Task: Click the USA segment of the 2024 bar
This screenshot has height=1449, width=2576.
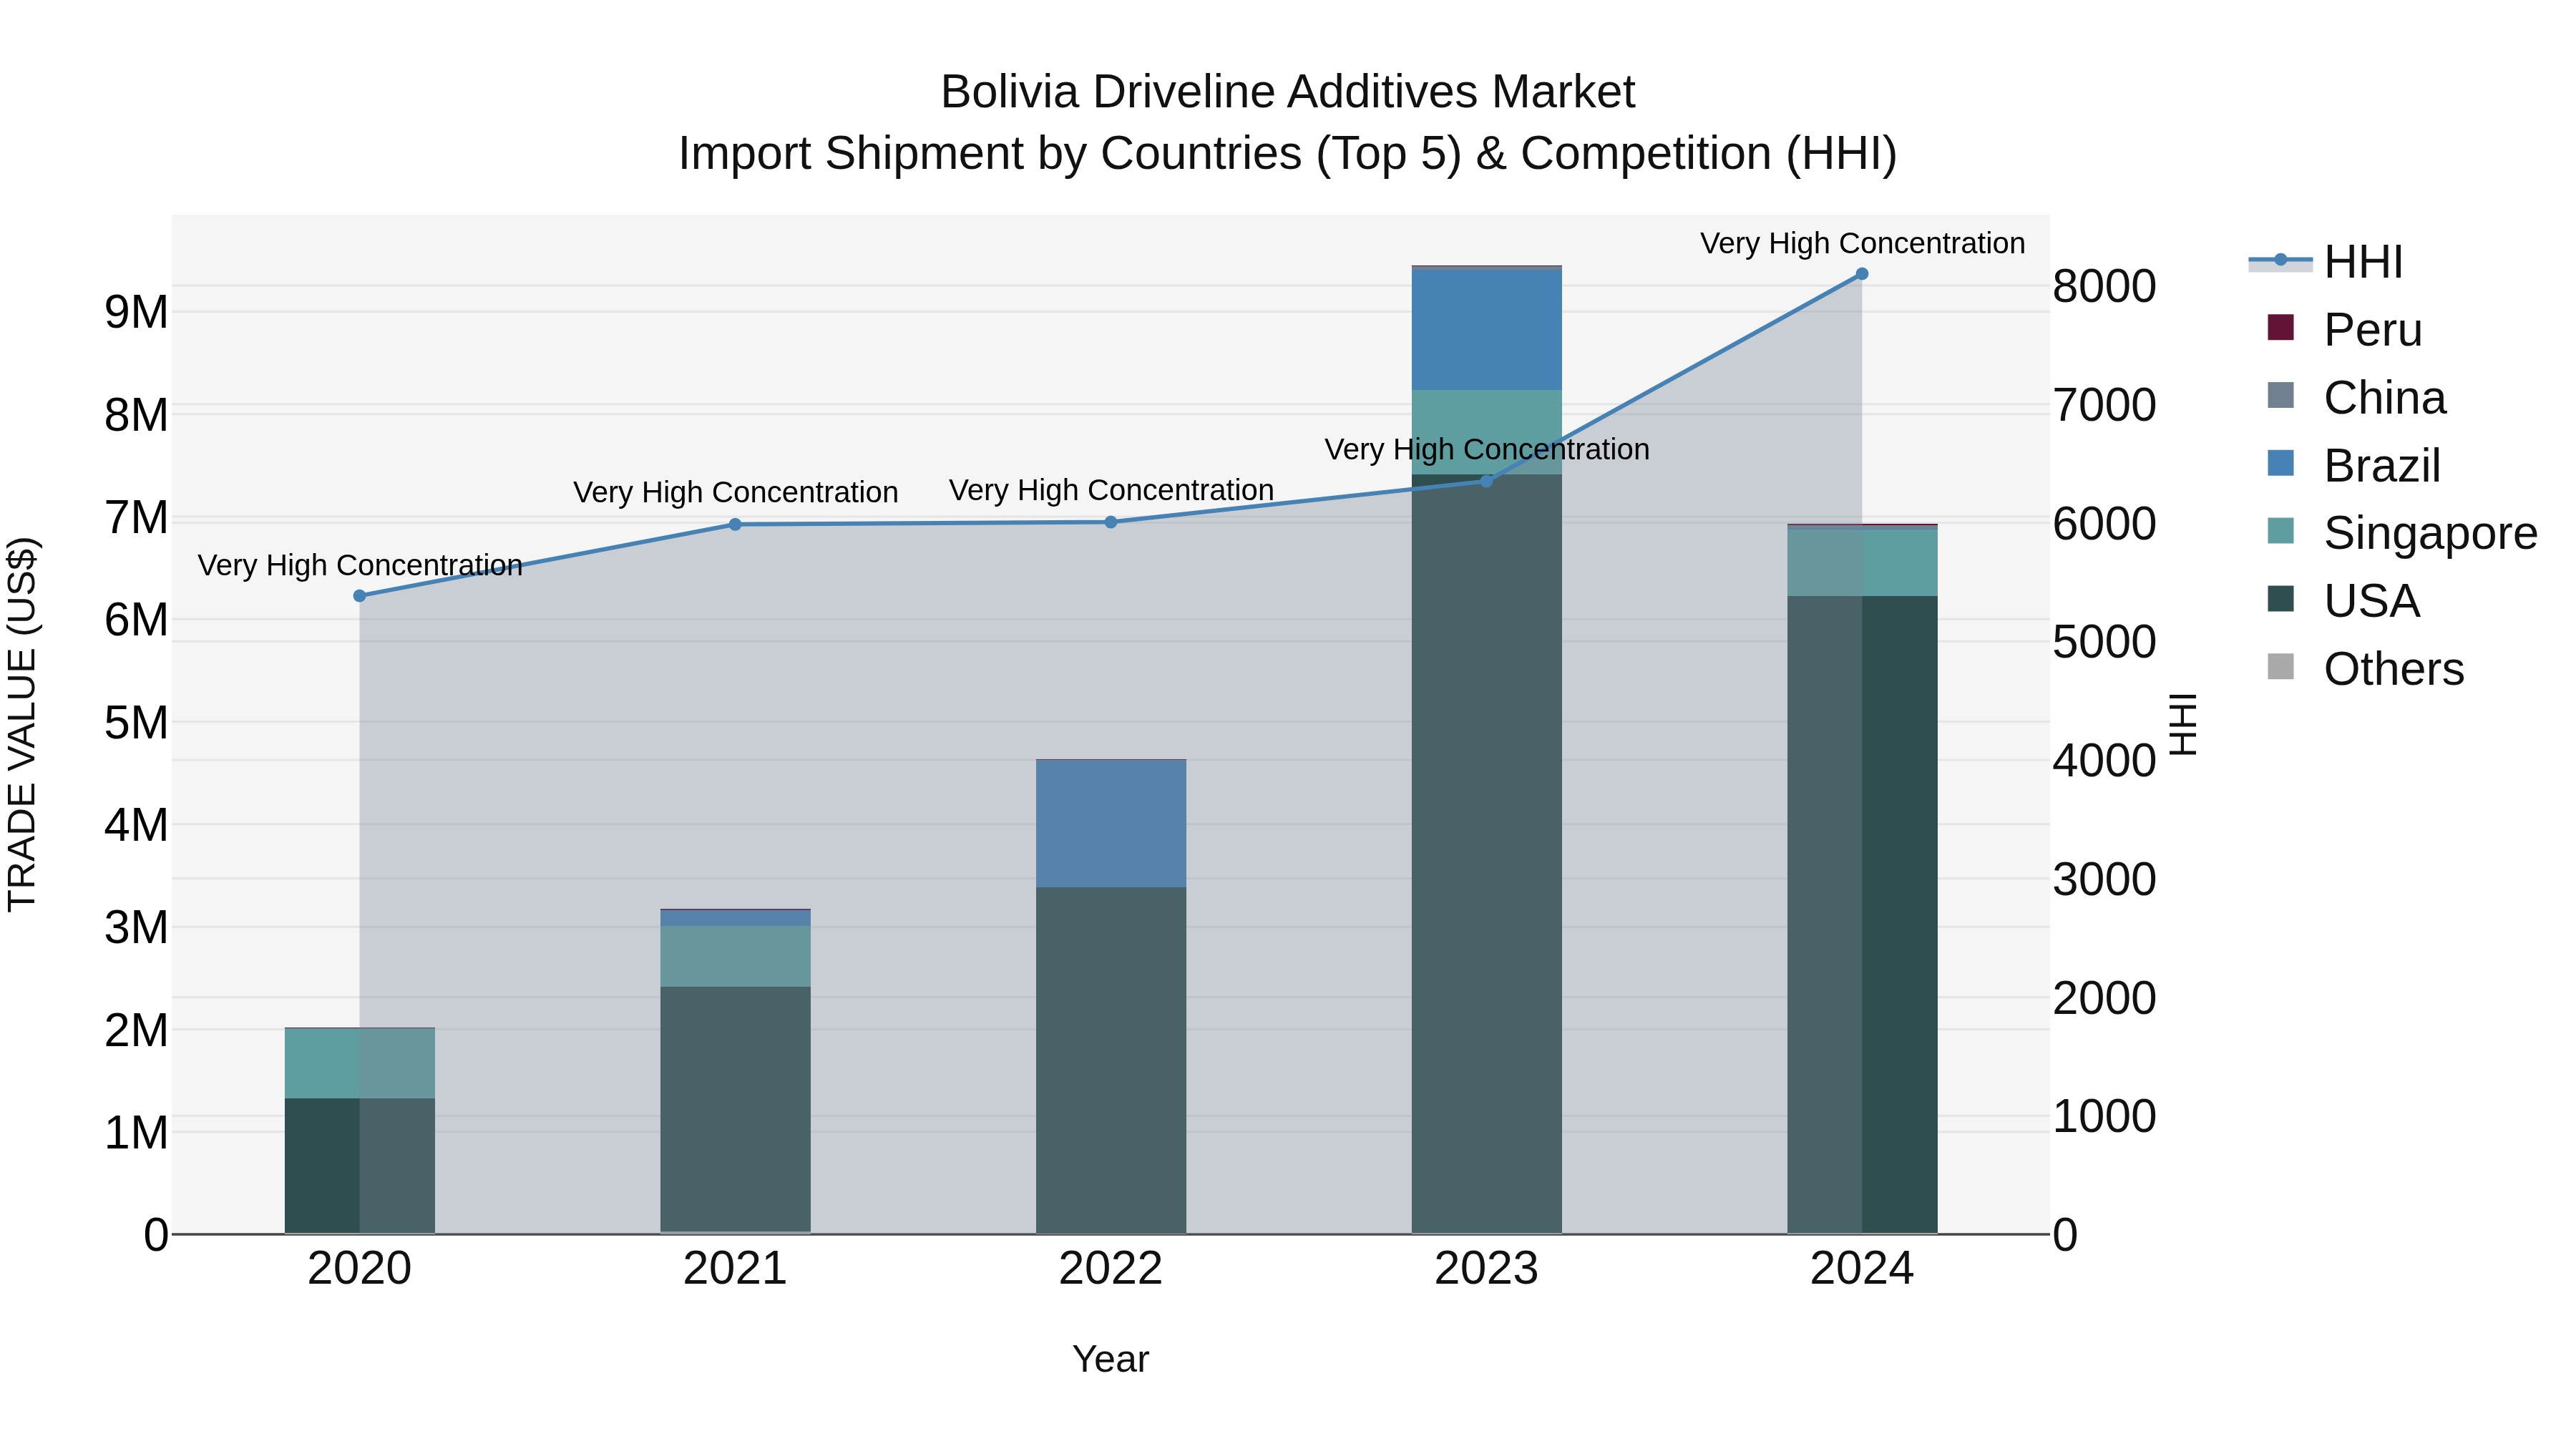Action: pos(1862,915)
